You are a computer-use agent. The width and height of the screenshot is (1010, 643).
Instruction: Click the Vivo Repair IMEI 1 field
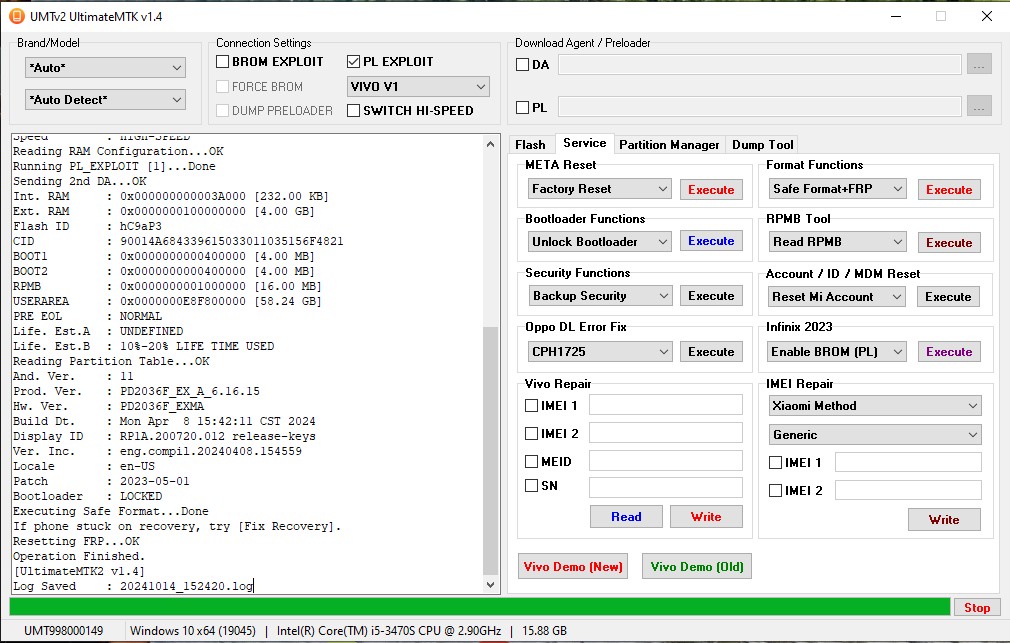click(x=666, y=405)
